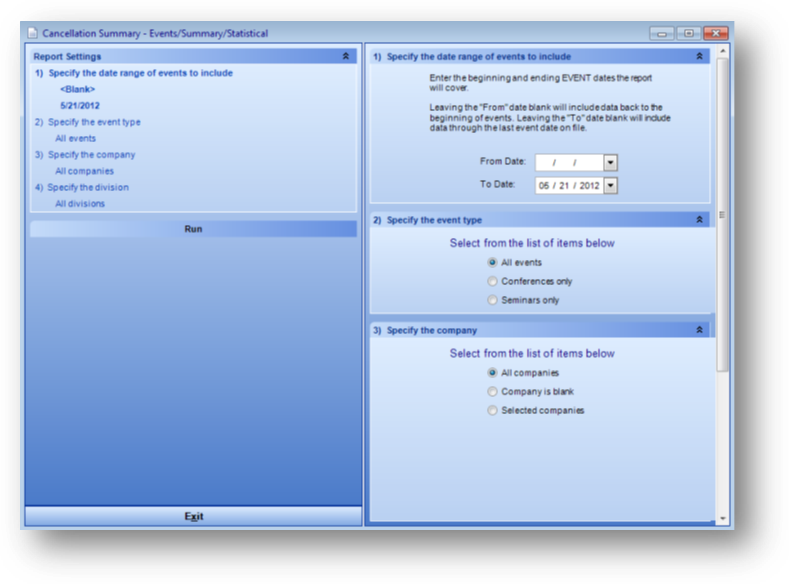Image resolution: width=789 pixels, height=584 pixels.
Task: Choose Seminars only event type
Action: point(492,300)
